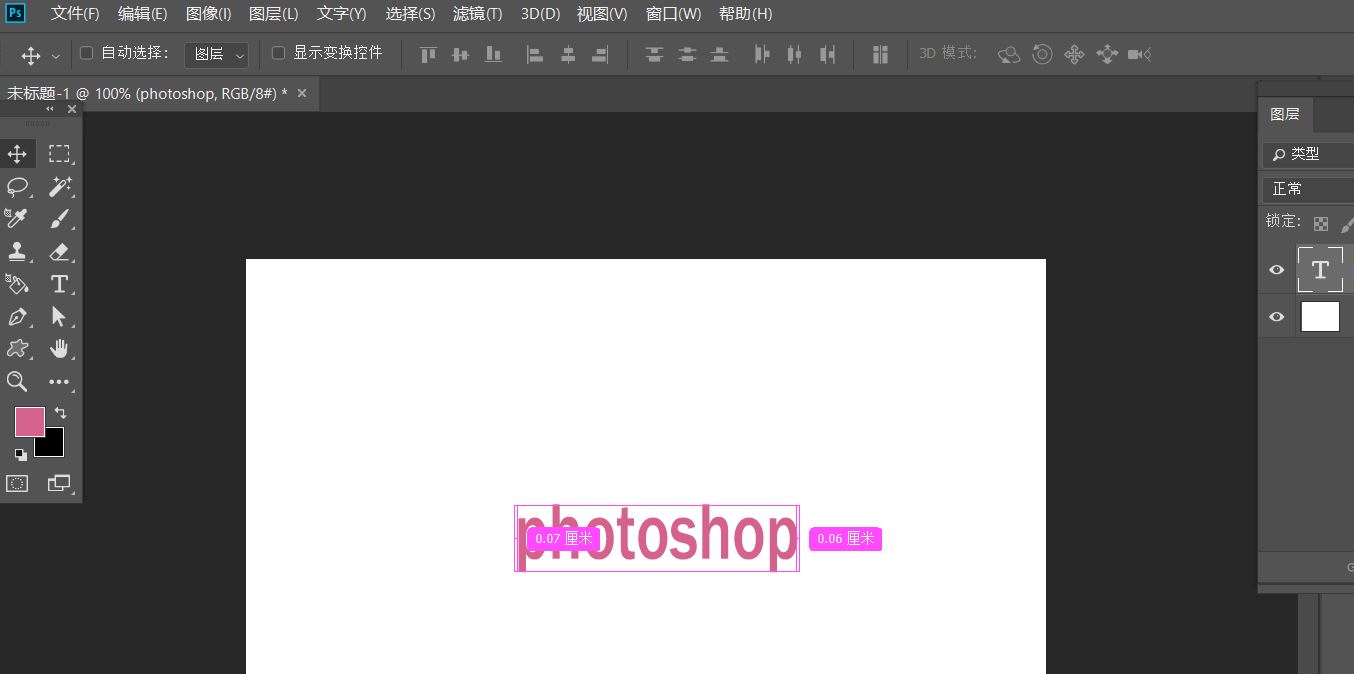Viewport: 1354px width, 674px height.
Task: Select the Magic Wand tool
Action: tap(59, 186)
